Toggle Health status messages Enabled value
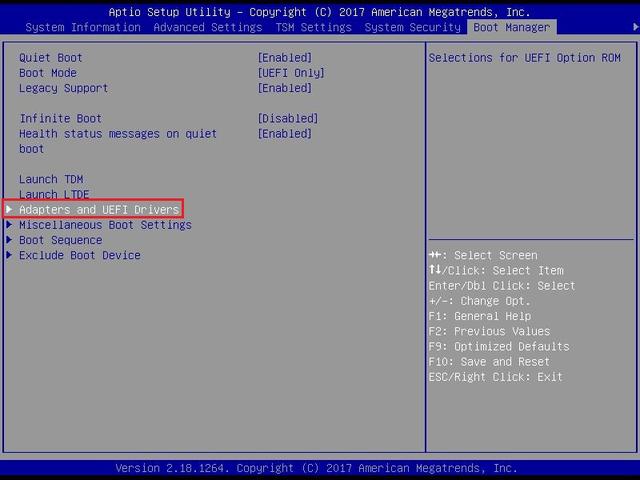Image resolution: width=640 pixels, height=480 pixels. click(285, 133)
